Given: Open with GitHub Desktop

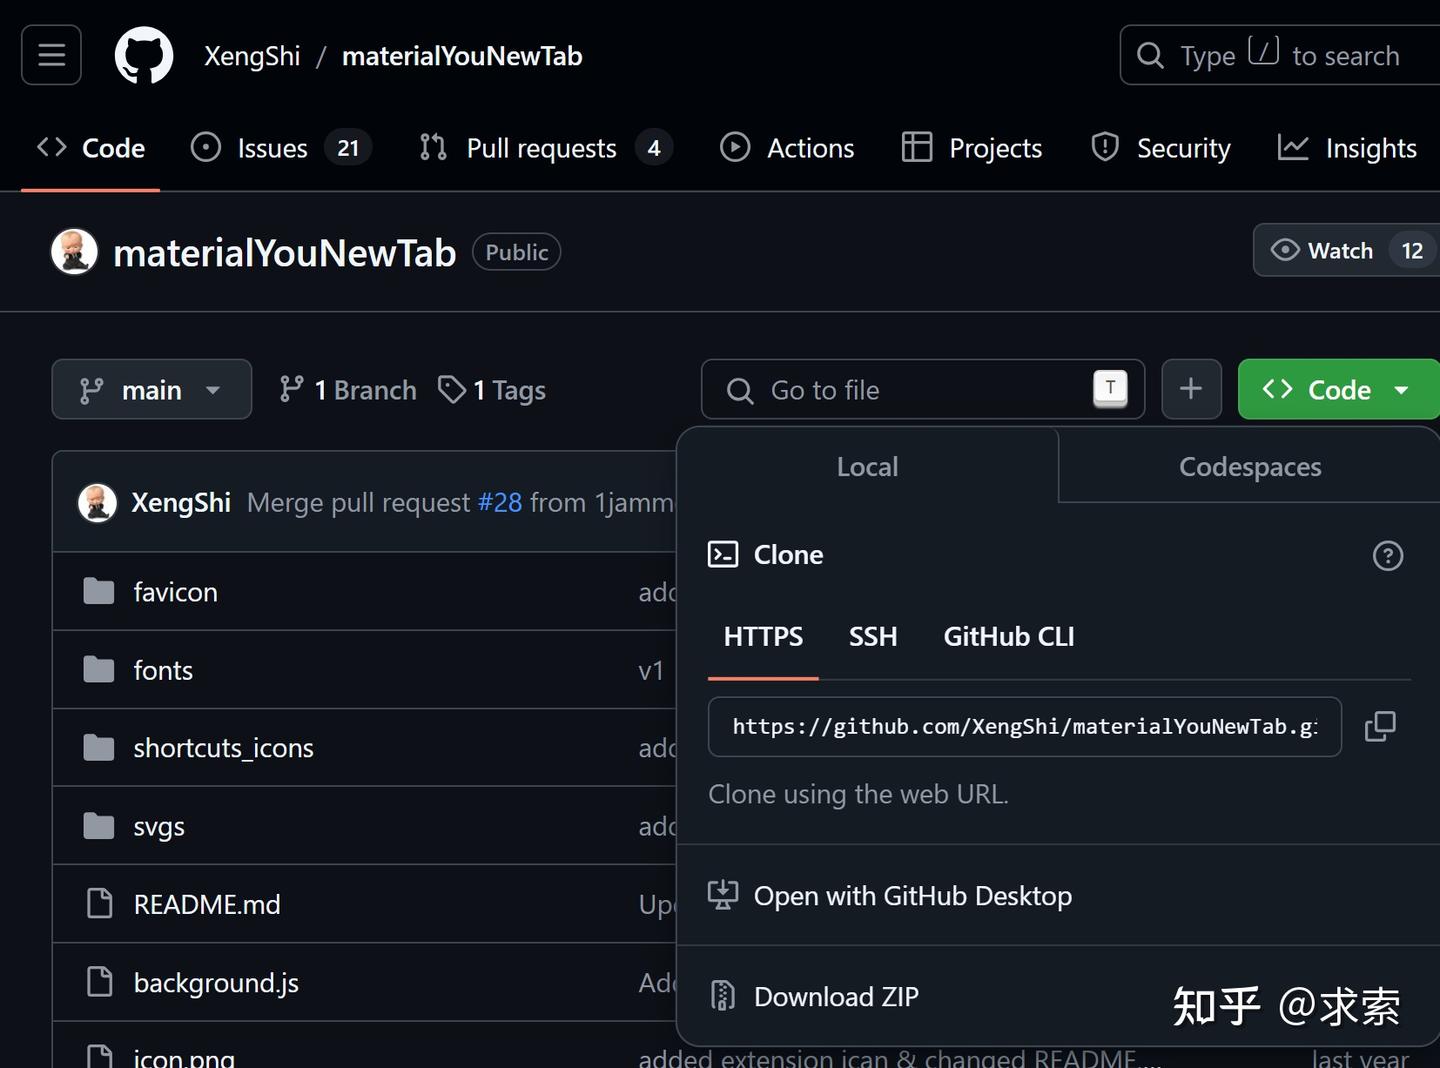Looking at the screenshot, I should point(912,895).
